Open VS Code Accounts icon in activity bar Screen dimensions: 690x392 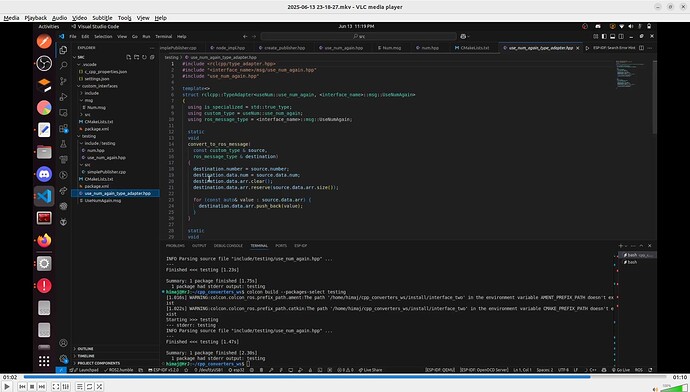[x=63, y=343]
